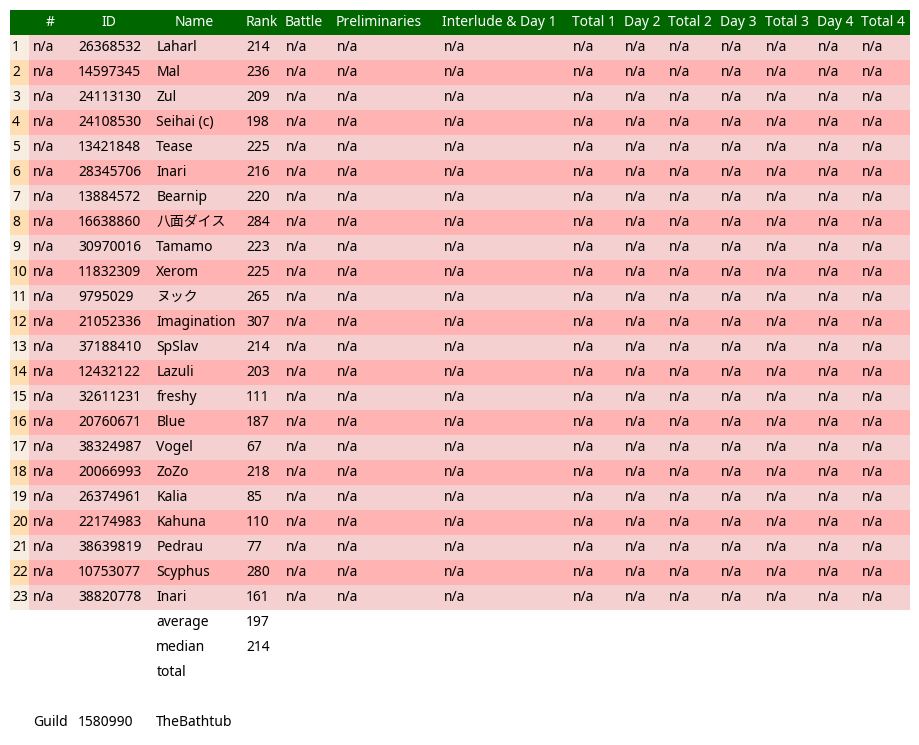The width and height of the screenshot is (919, 745).
Task: Select the Laharl name cell
Action: click(x=176, y=46)
